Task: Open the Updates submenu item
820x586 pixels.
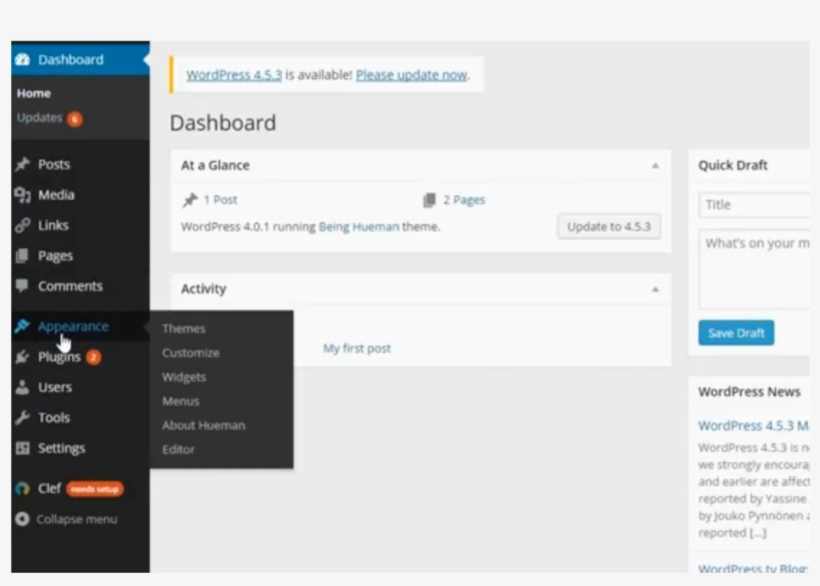Action: (x=39, y=118)
